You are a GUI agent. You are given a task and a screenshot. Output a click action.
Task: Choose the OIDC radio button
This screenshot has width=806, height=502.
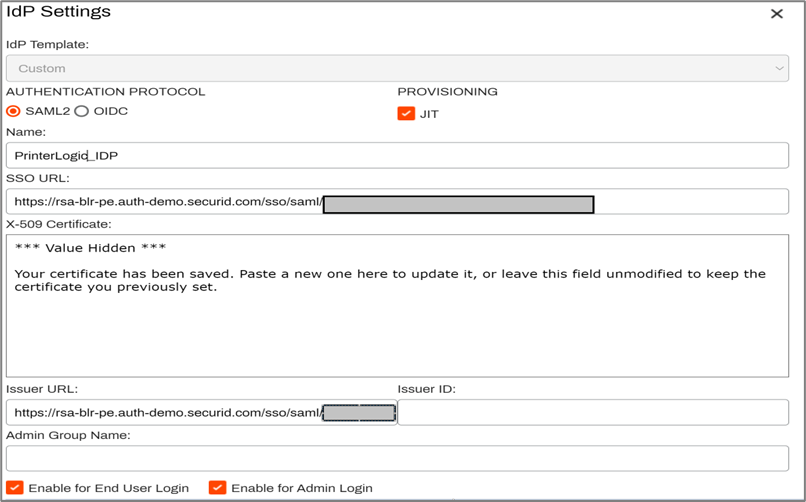(x=82, y=111)
